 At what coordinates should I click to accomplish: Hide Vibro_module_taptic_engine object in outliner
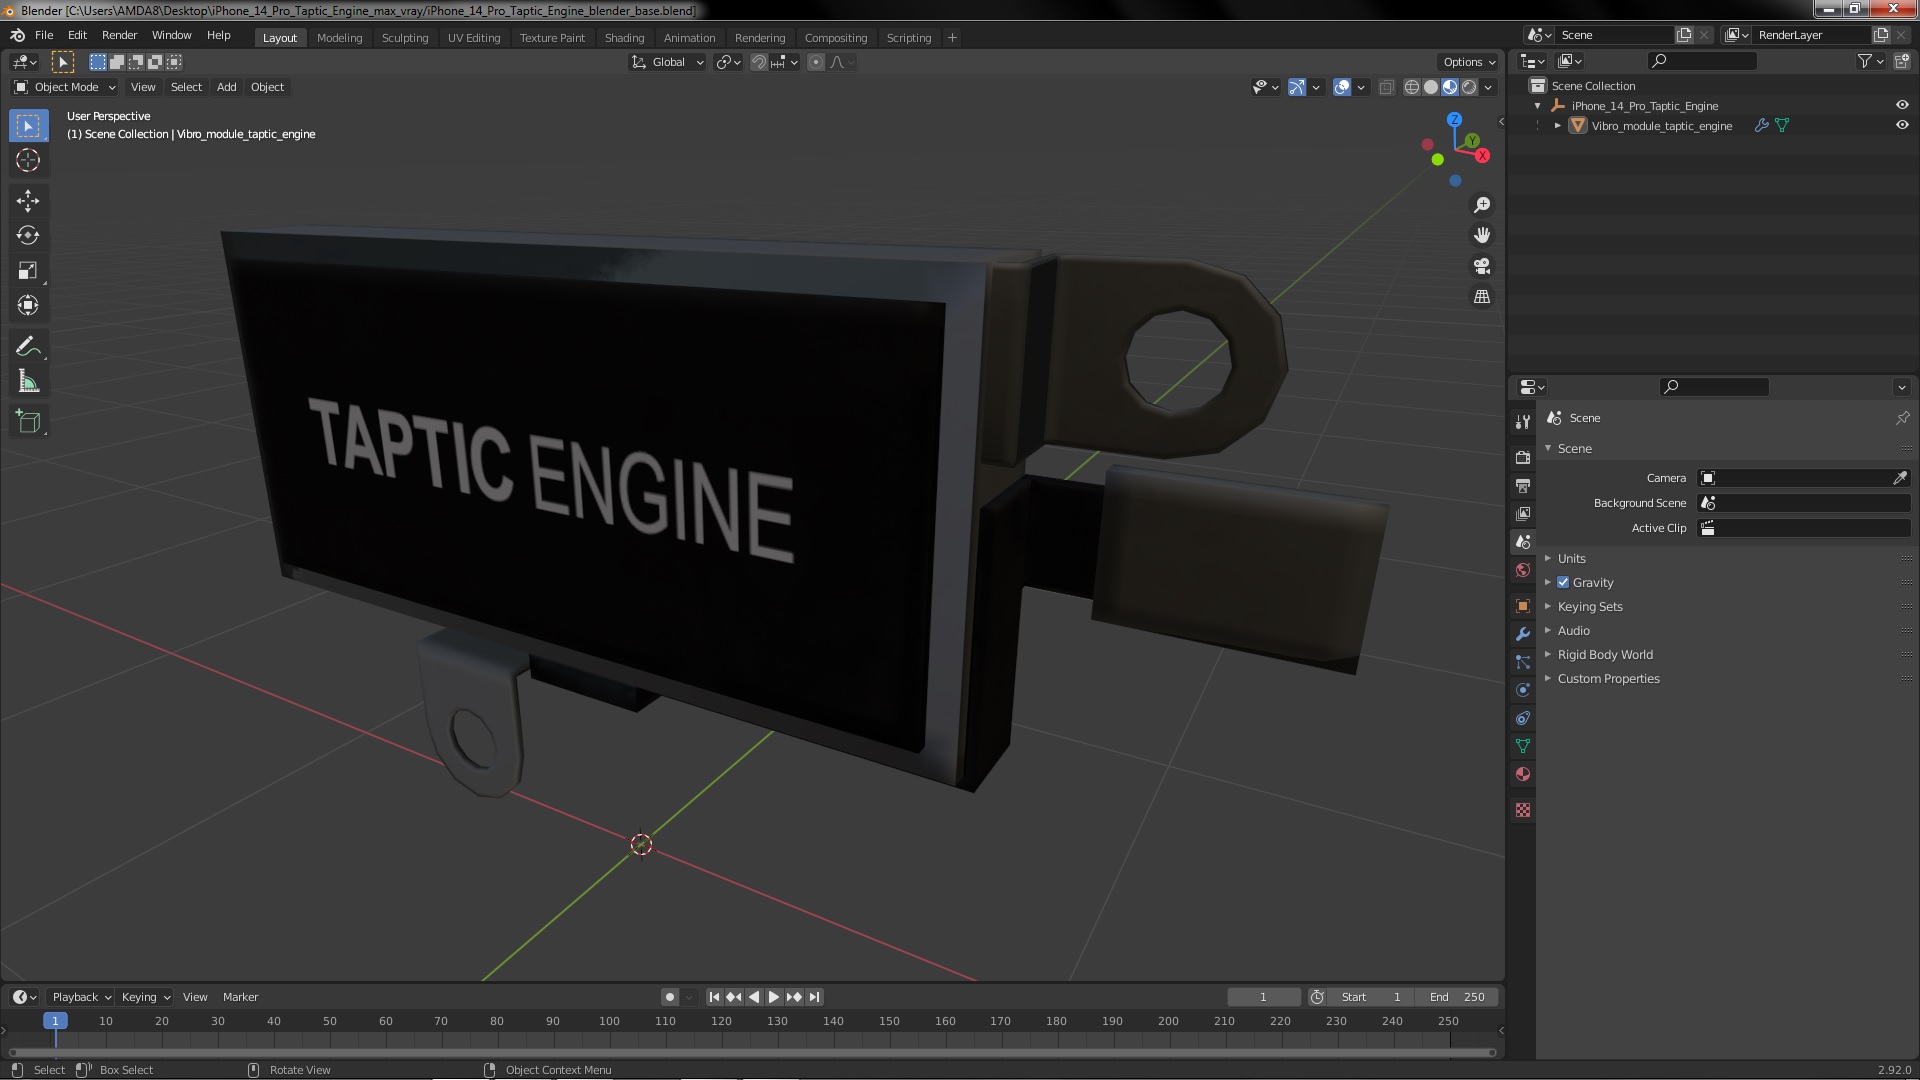tap(1902, 125)
